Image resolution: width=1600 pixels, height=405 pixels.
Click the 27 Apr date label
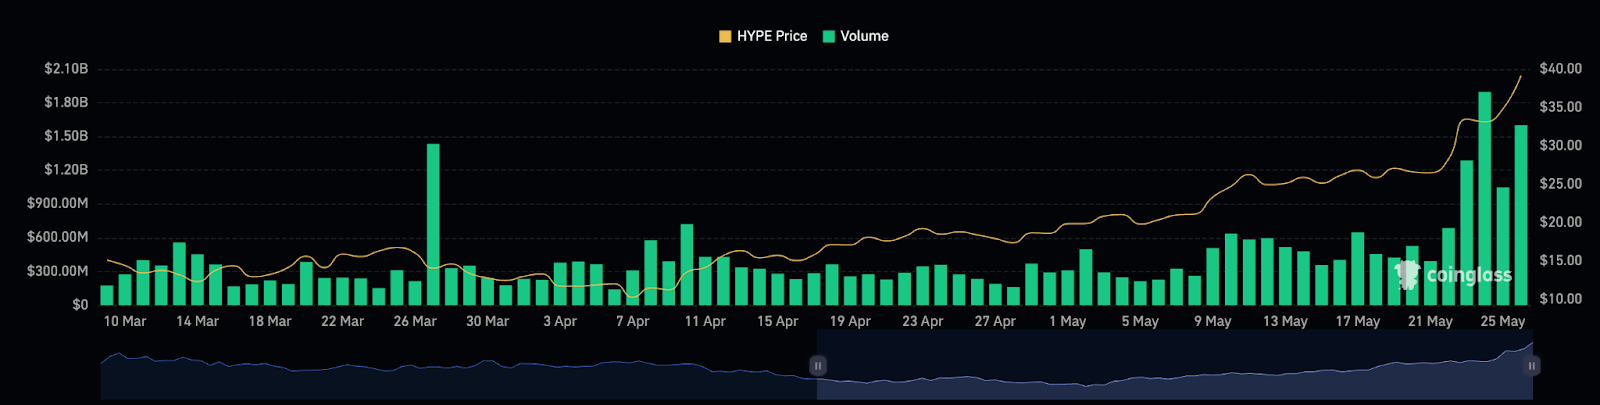point(995,321)
